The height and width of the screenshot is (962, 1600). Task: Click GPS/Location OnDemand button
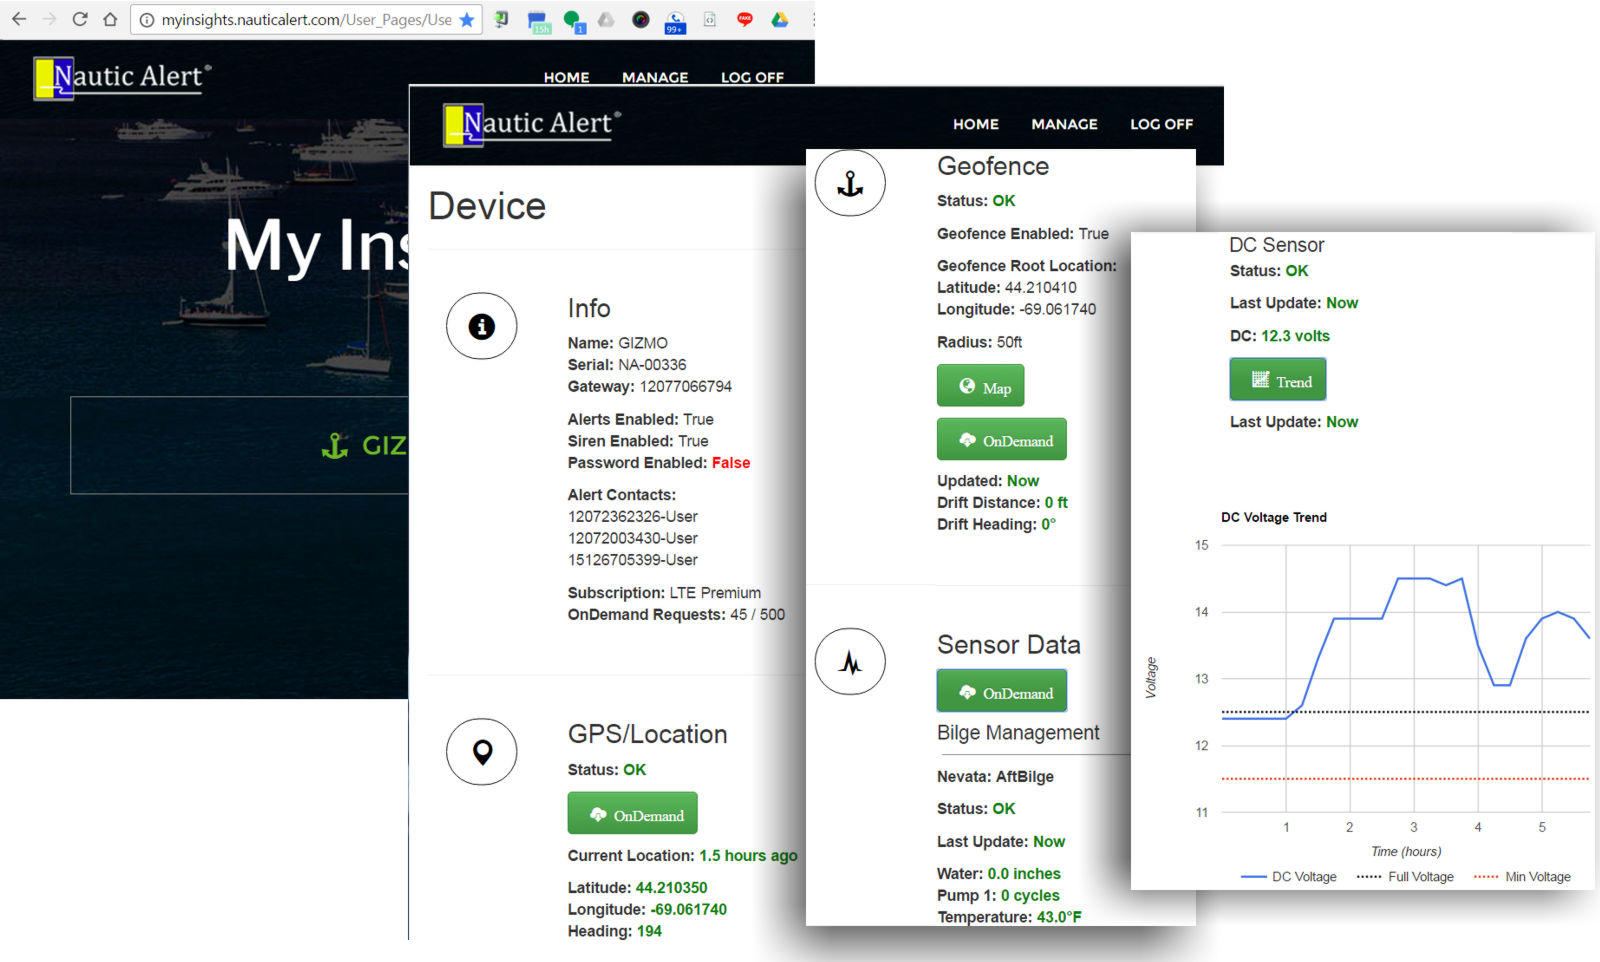click(632, 814)
